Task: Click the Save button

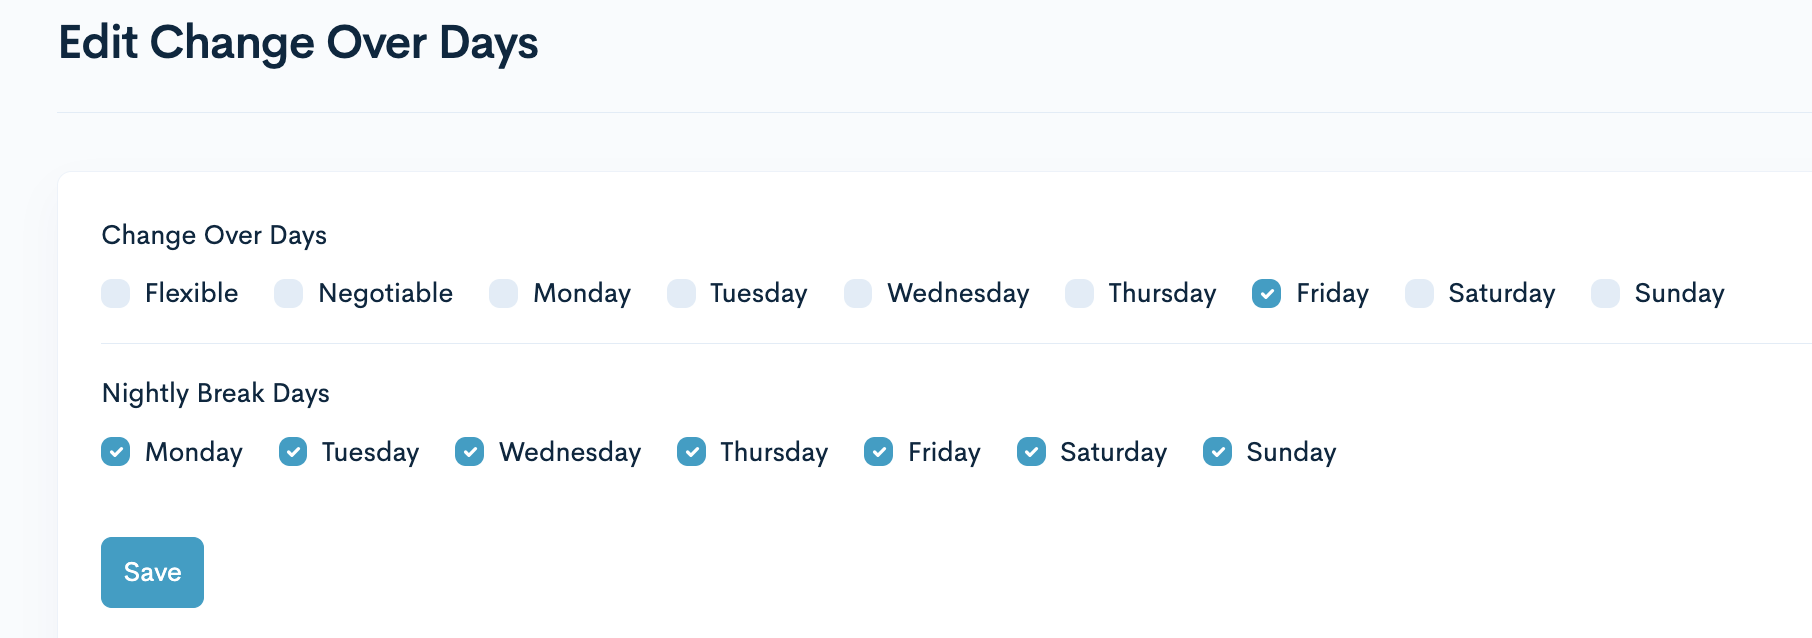Action: click(x=152, y=572)
